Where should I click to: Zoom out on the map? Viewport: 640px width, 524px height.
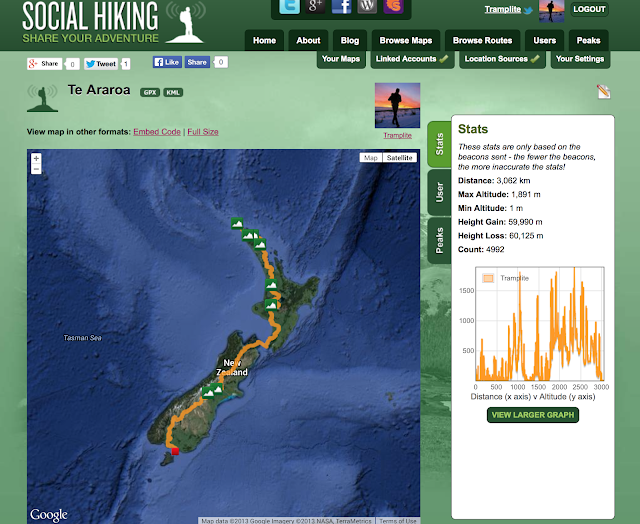coord(36,169)
